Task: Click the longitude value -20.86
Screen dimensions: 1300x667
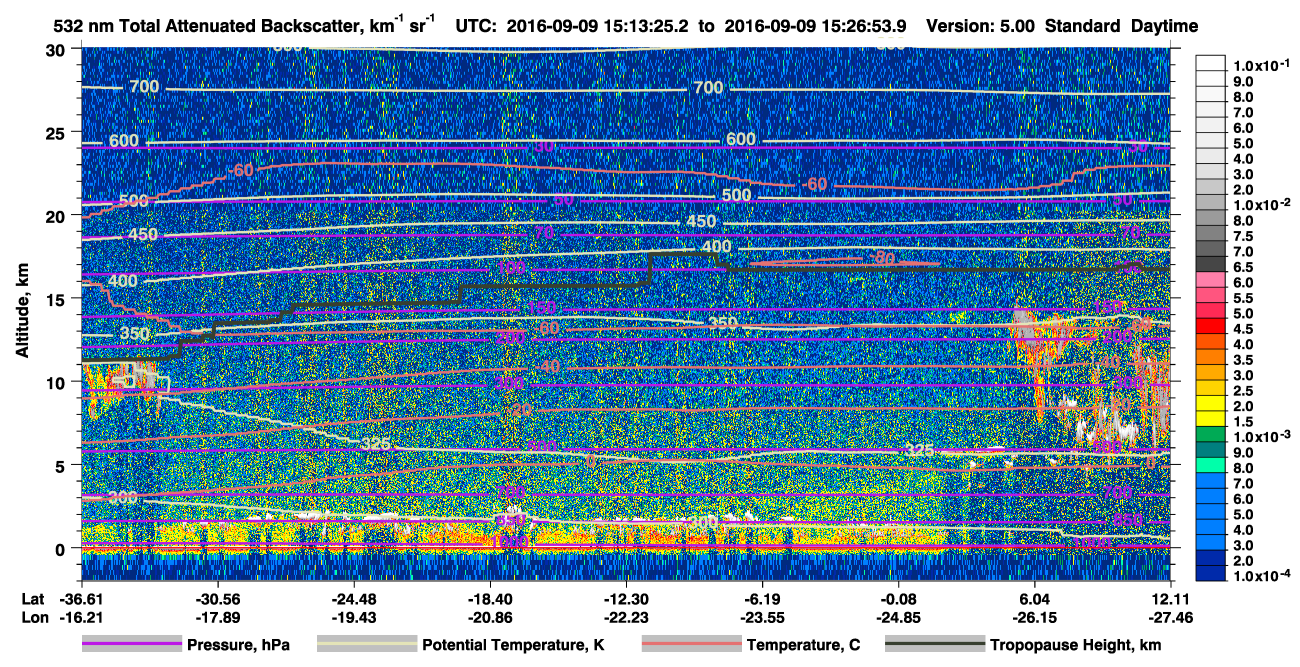Action: coord(490,618)
